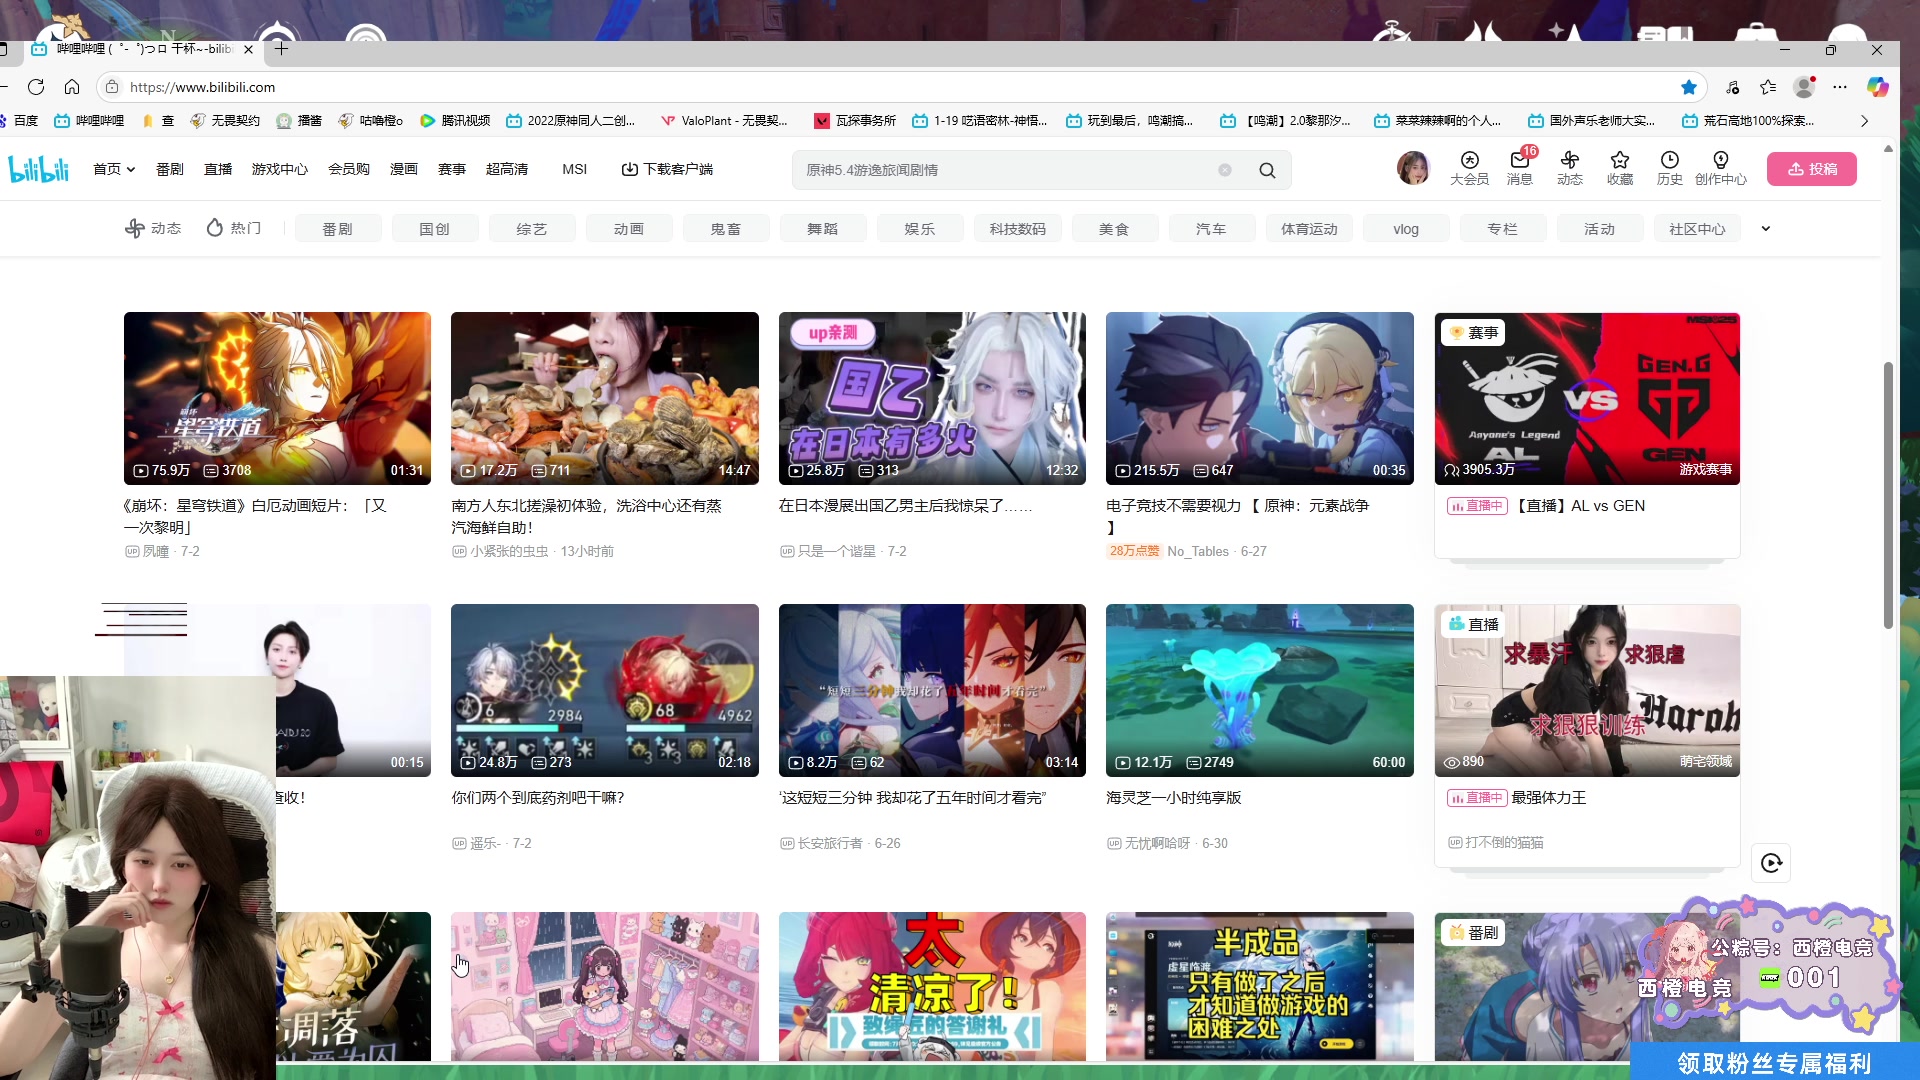This screenshot has width=1920, height=1080.
Task: Show more bookmarks bar items
Action: [x=1864, y=121]
